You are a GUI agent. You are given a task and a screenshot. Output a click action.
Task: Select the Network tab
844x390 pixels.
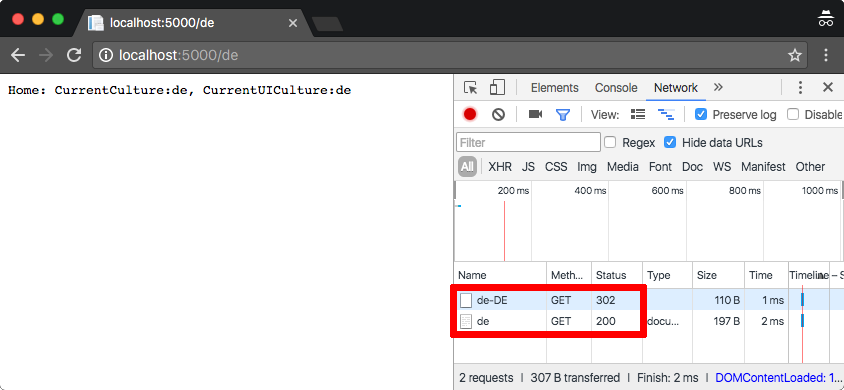676,88
